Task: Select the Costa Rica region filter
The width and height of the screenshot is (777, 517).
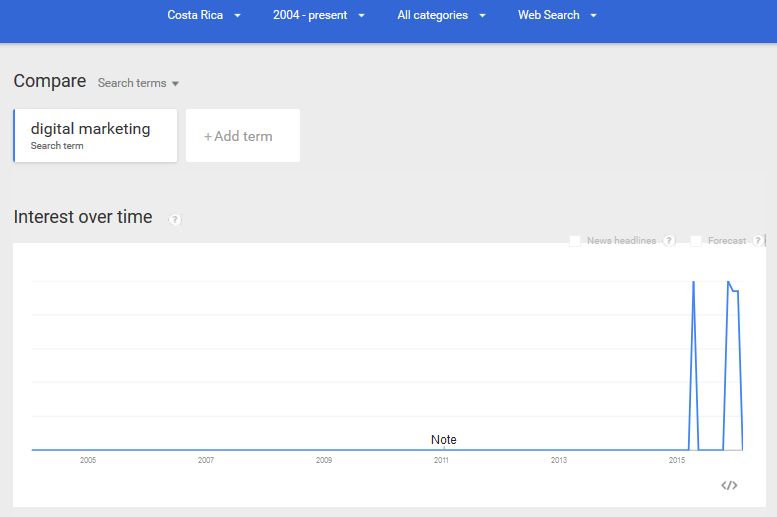Action: coord(195,15)
